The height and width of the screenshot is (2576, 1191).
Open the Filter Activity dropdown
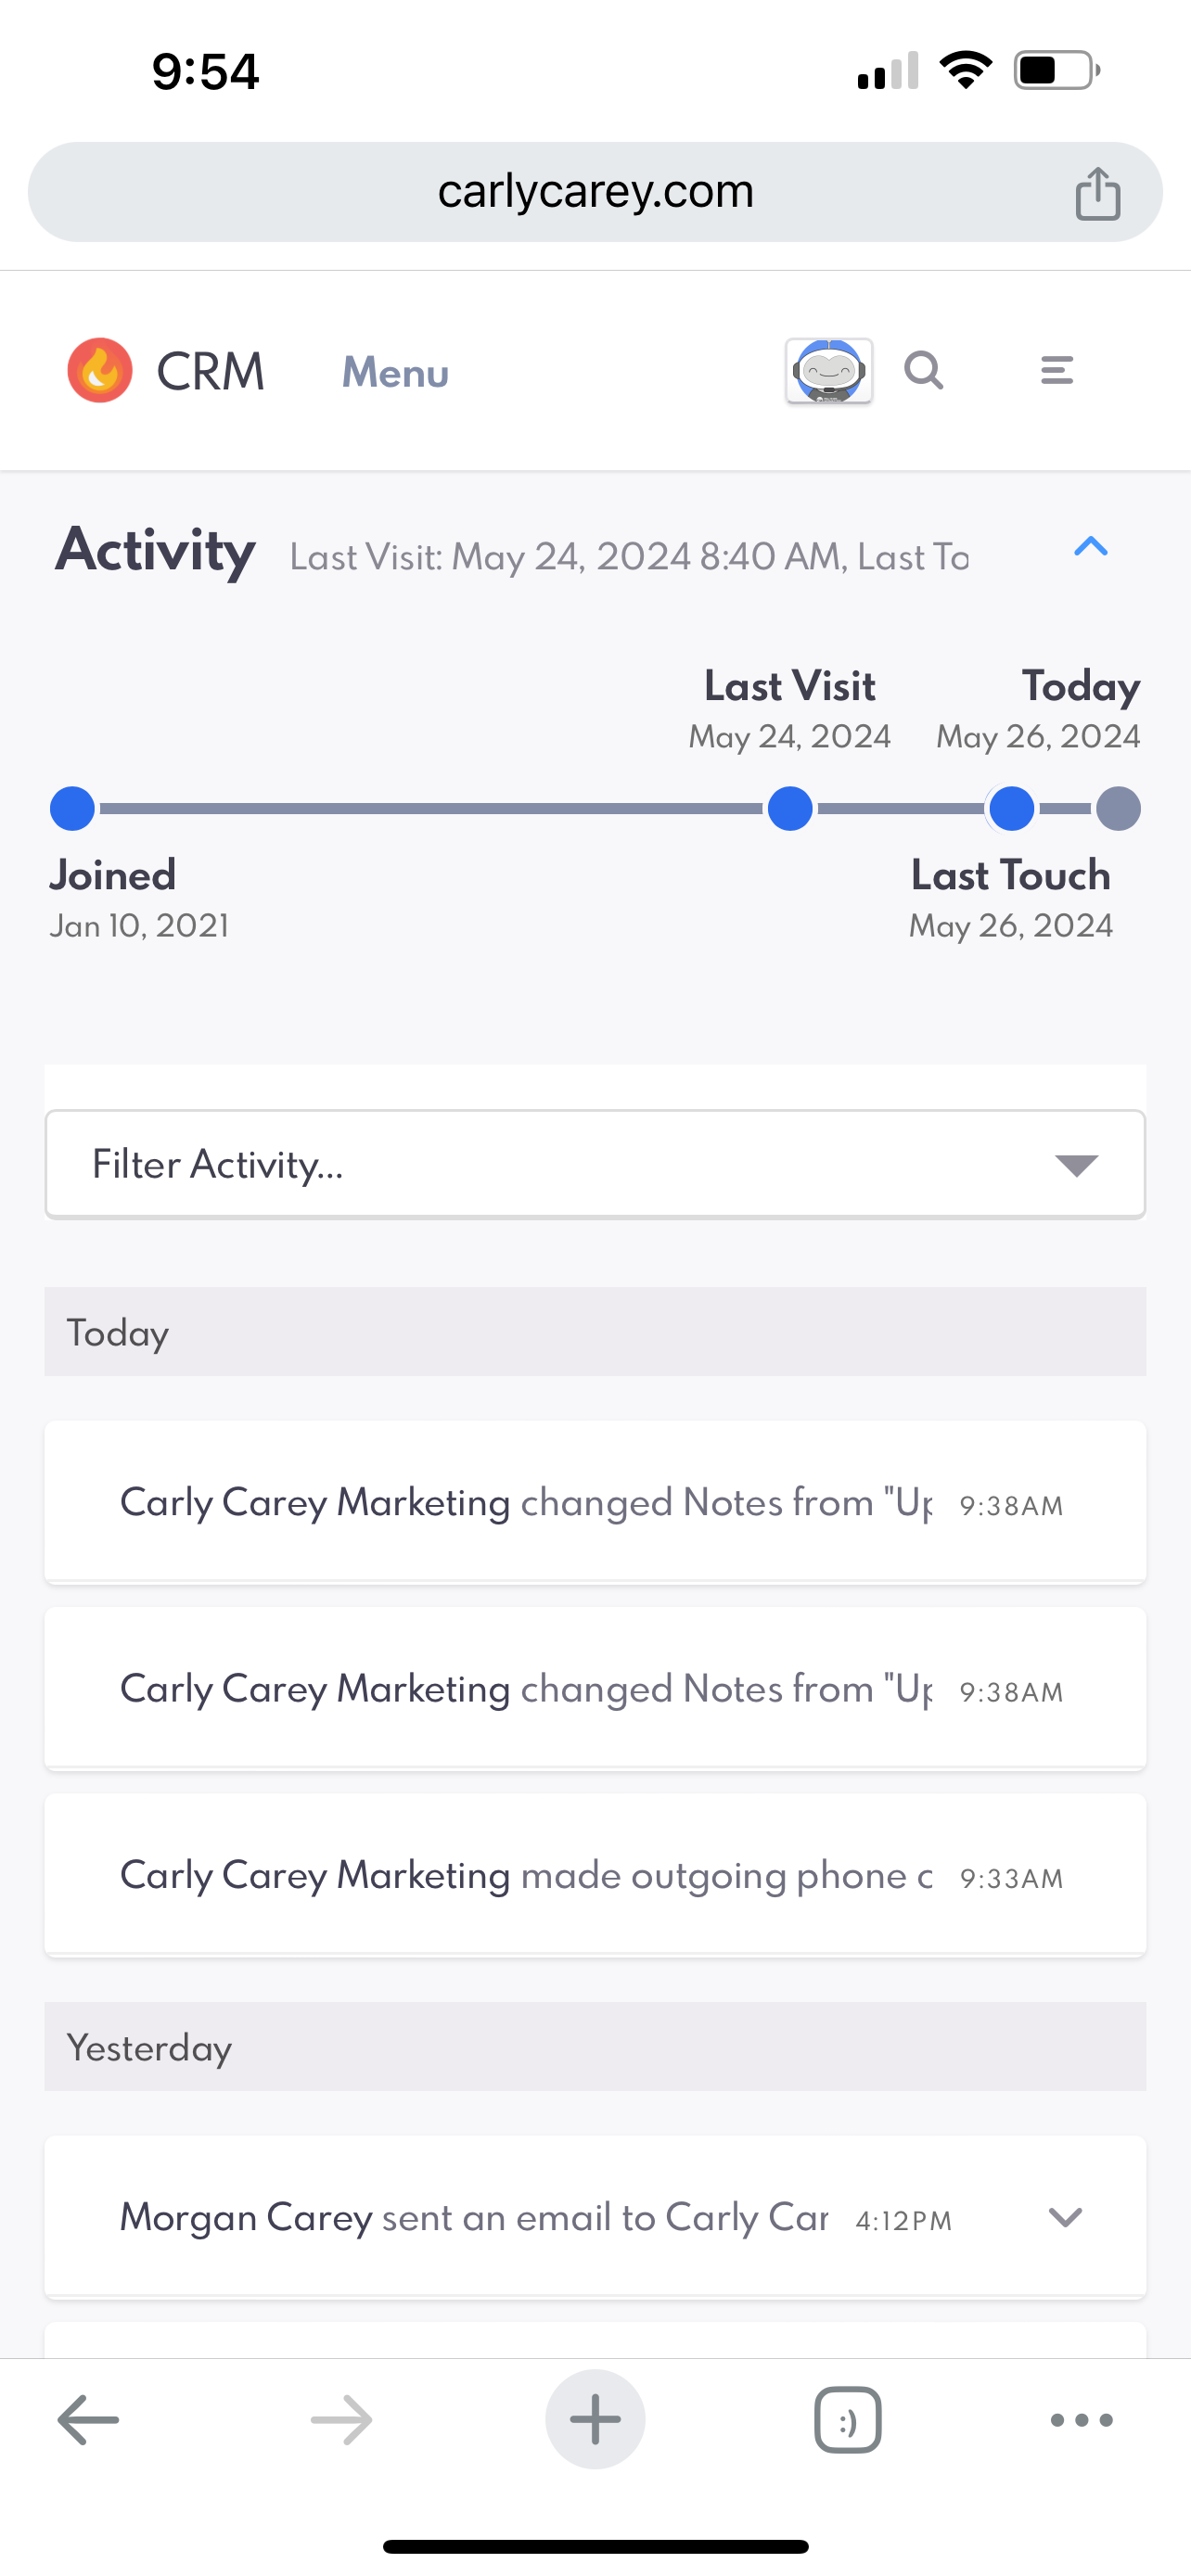click(x=595, y=1164)
